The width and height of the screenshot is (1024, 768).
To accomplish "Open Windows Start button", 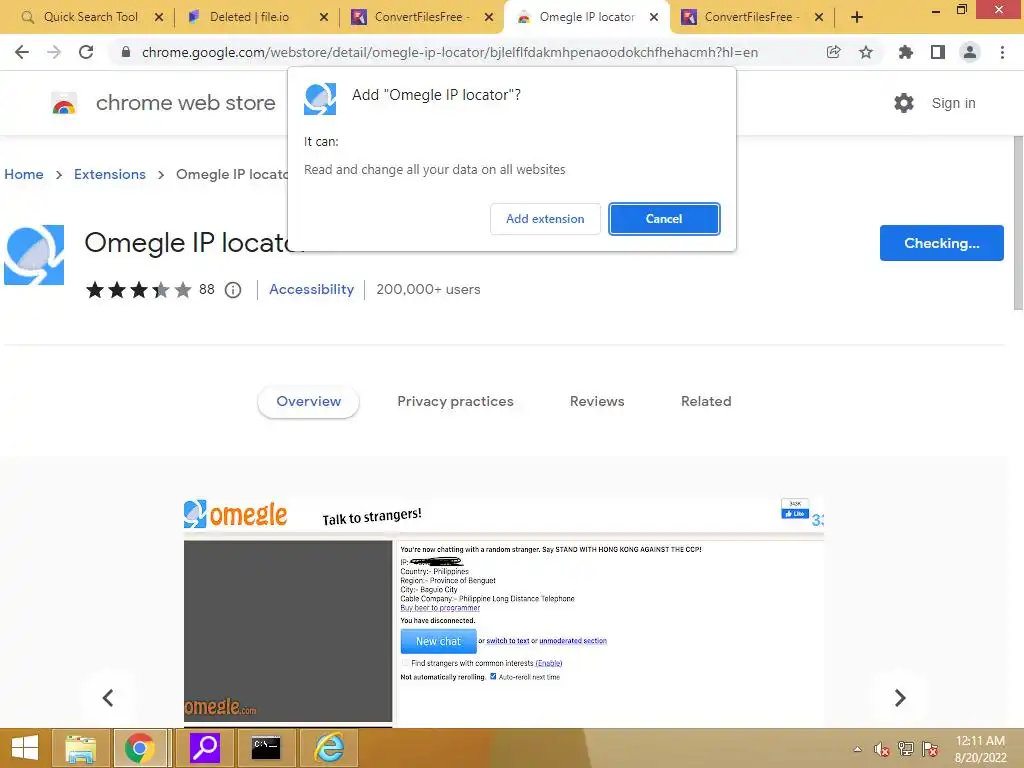I will tap(25, 748).
